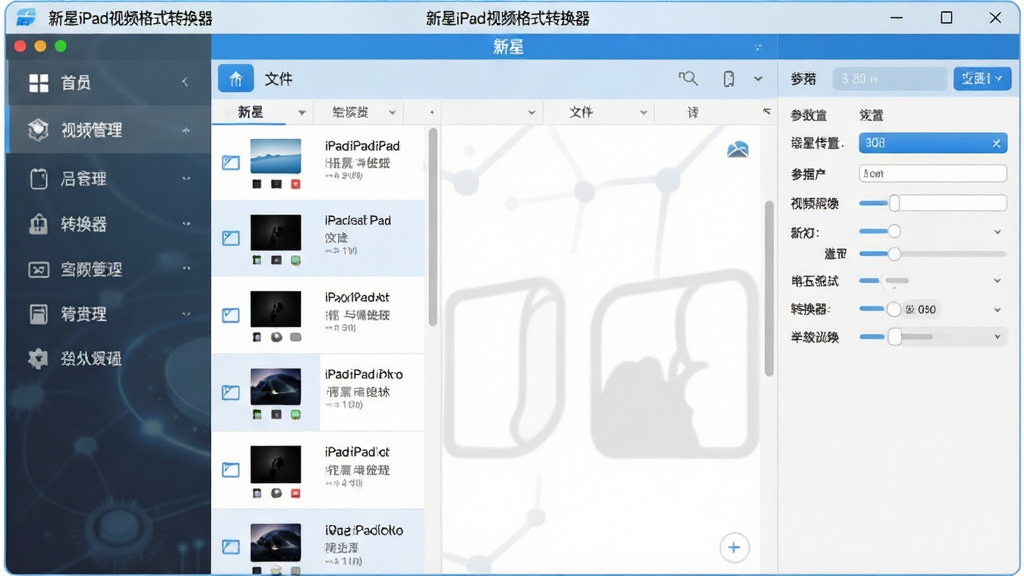
Task: Click the clipboard icon beside 吕管理
Action: [x=39, y=178]
